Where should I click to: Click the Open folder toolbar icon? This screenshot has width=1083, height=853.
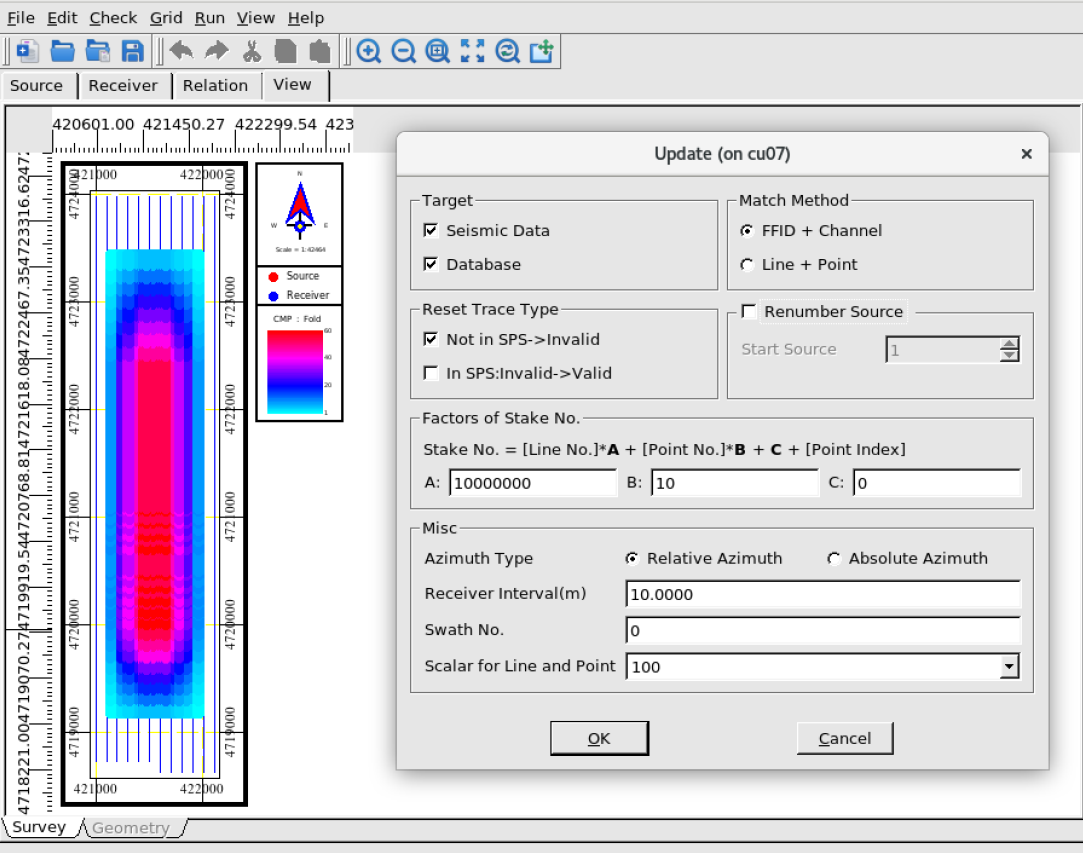[63, 51]
